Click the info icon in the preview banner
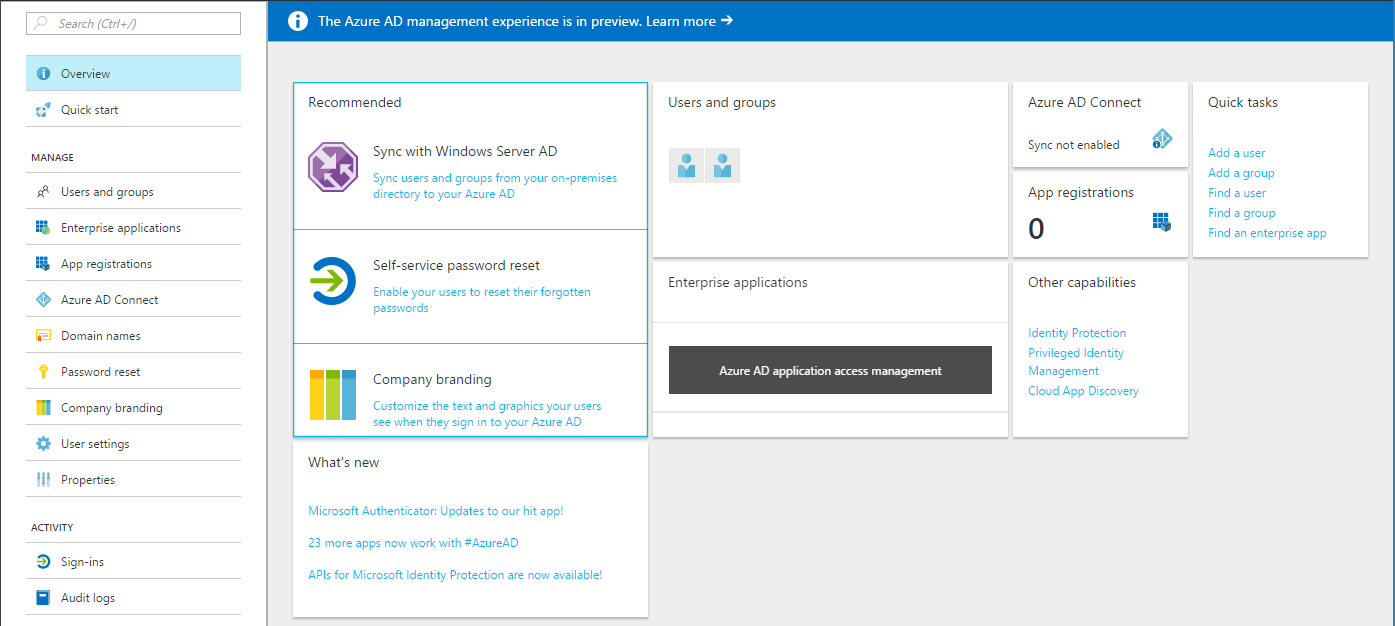This screenshot has height=626, width=1395. click(x=297, y=21)
